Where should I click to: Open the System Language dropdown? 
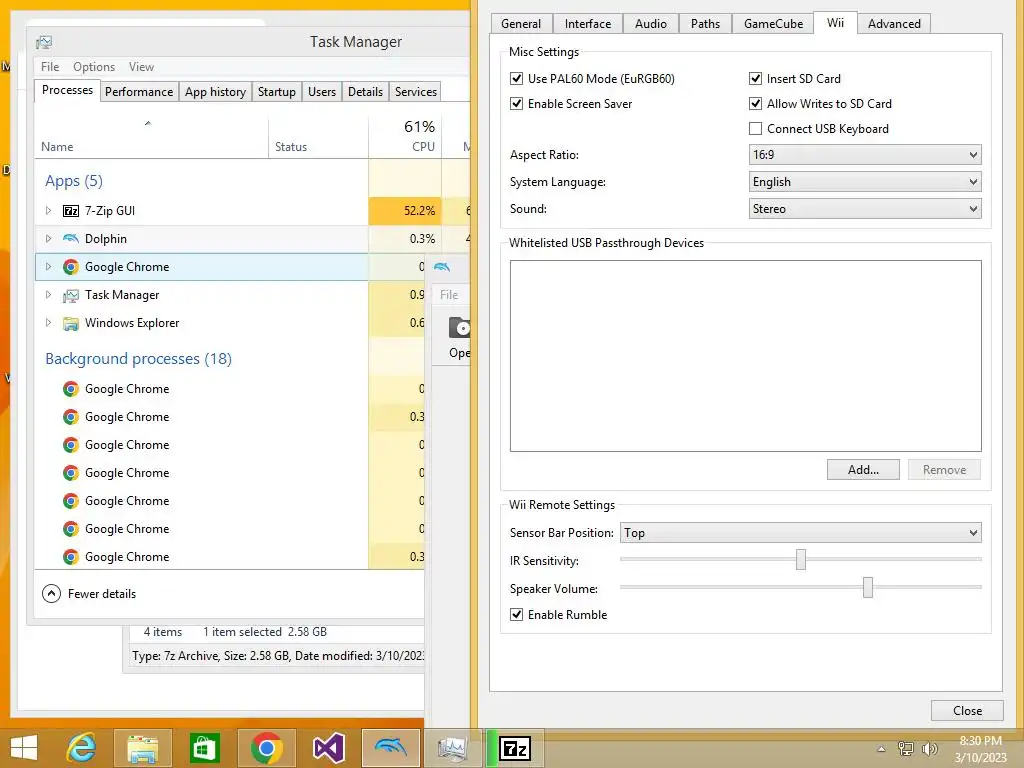tap(865, 182)
